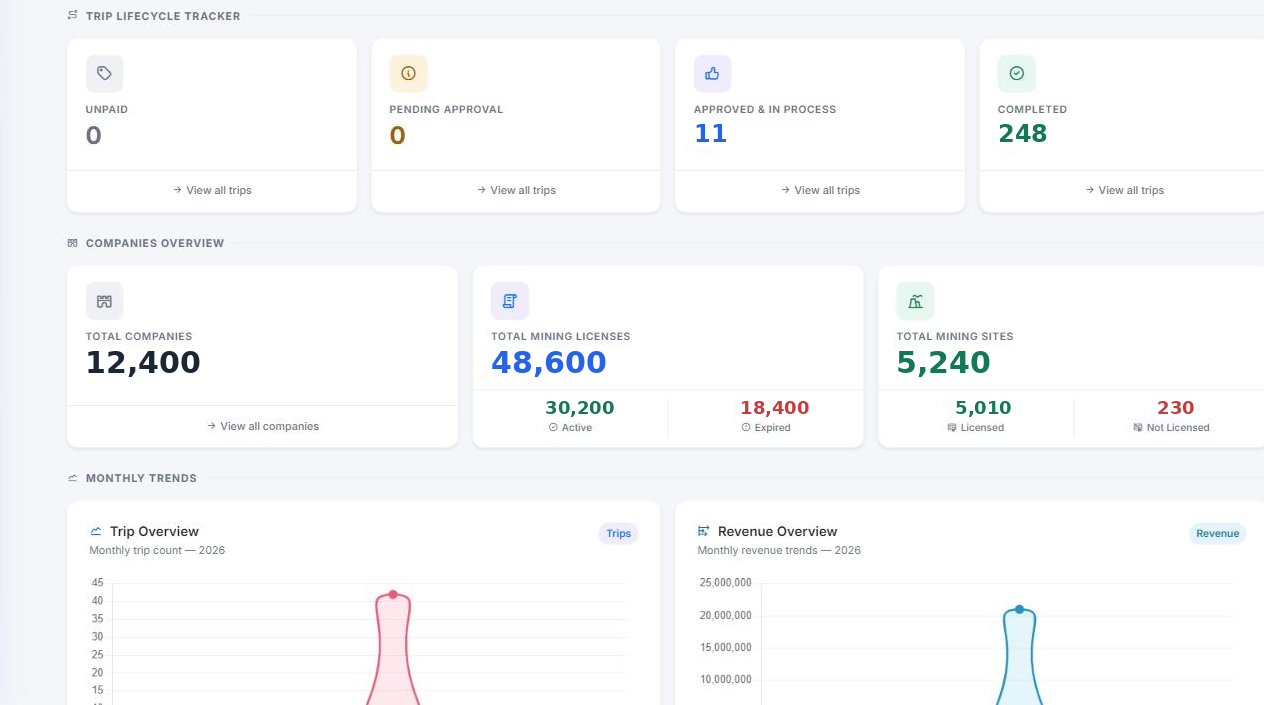Click the Trip Lifecycle Tracker section icon
The width and height of the screenshot is (1264, 705).
(x=72, y=15)
